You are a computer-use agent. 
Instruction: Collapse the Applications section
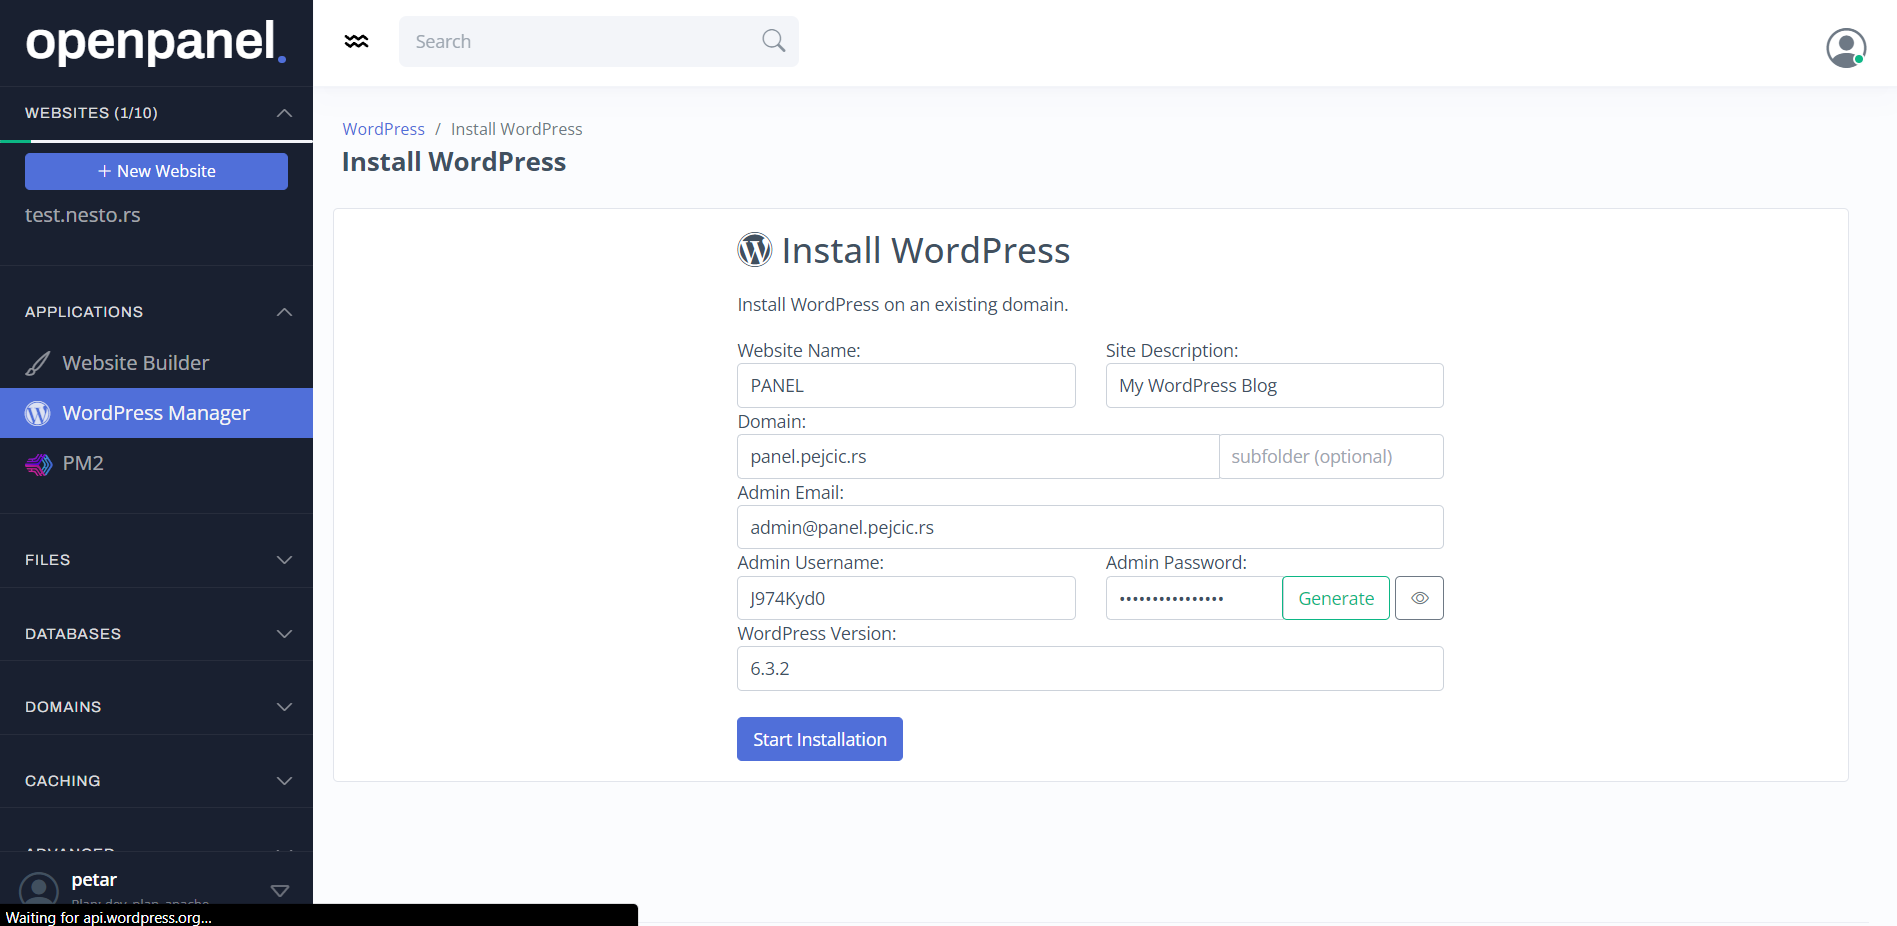click(284, 312)
